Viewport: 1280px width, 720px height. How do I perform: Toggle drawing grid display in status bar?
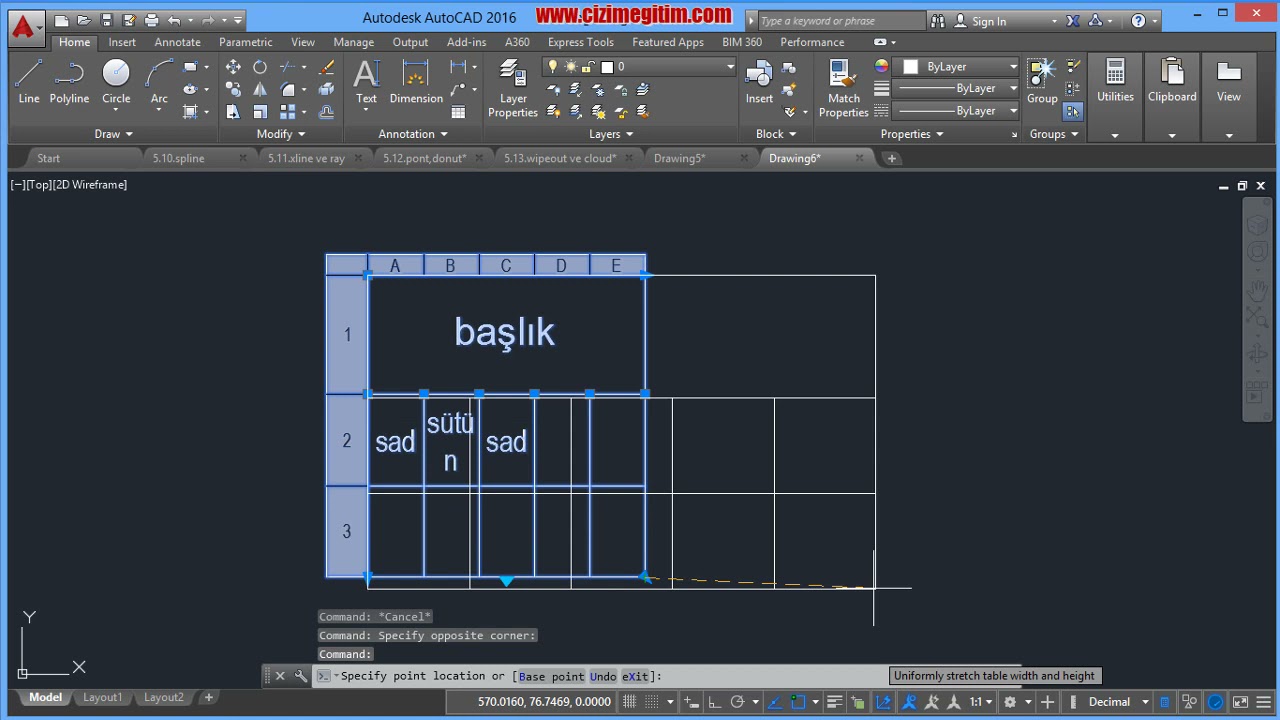[629, 702]
